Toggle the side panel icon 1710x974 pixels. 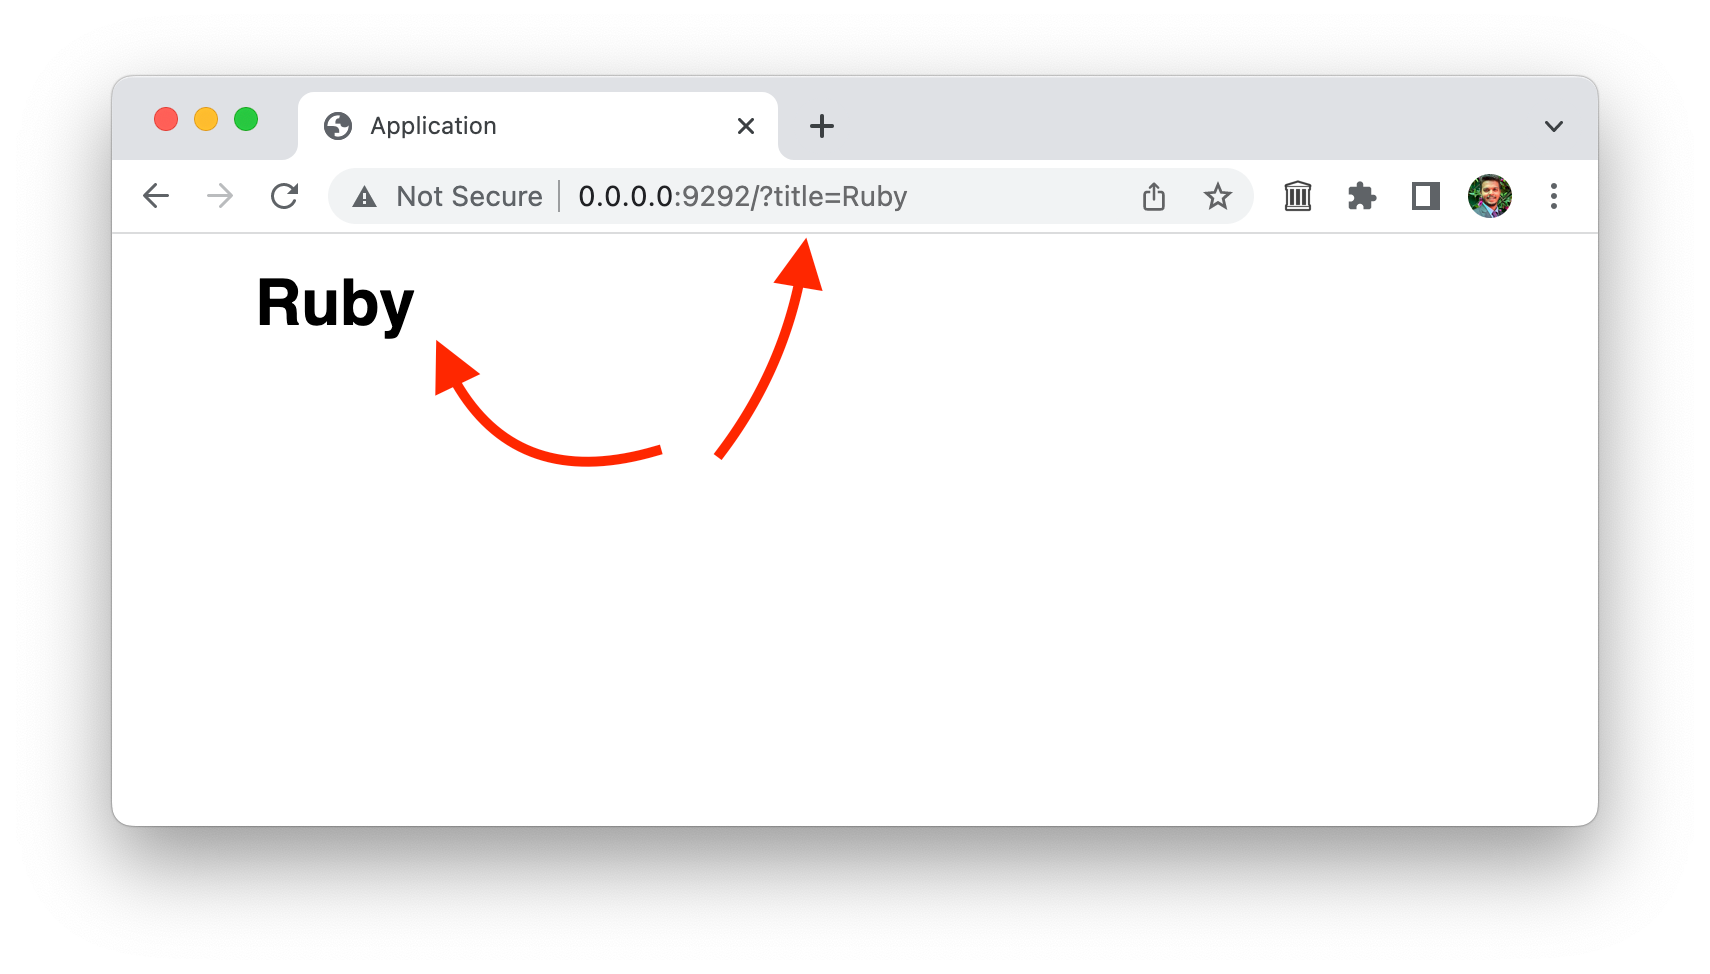pos(1426,196)
